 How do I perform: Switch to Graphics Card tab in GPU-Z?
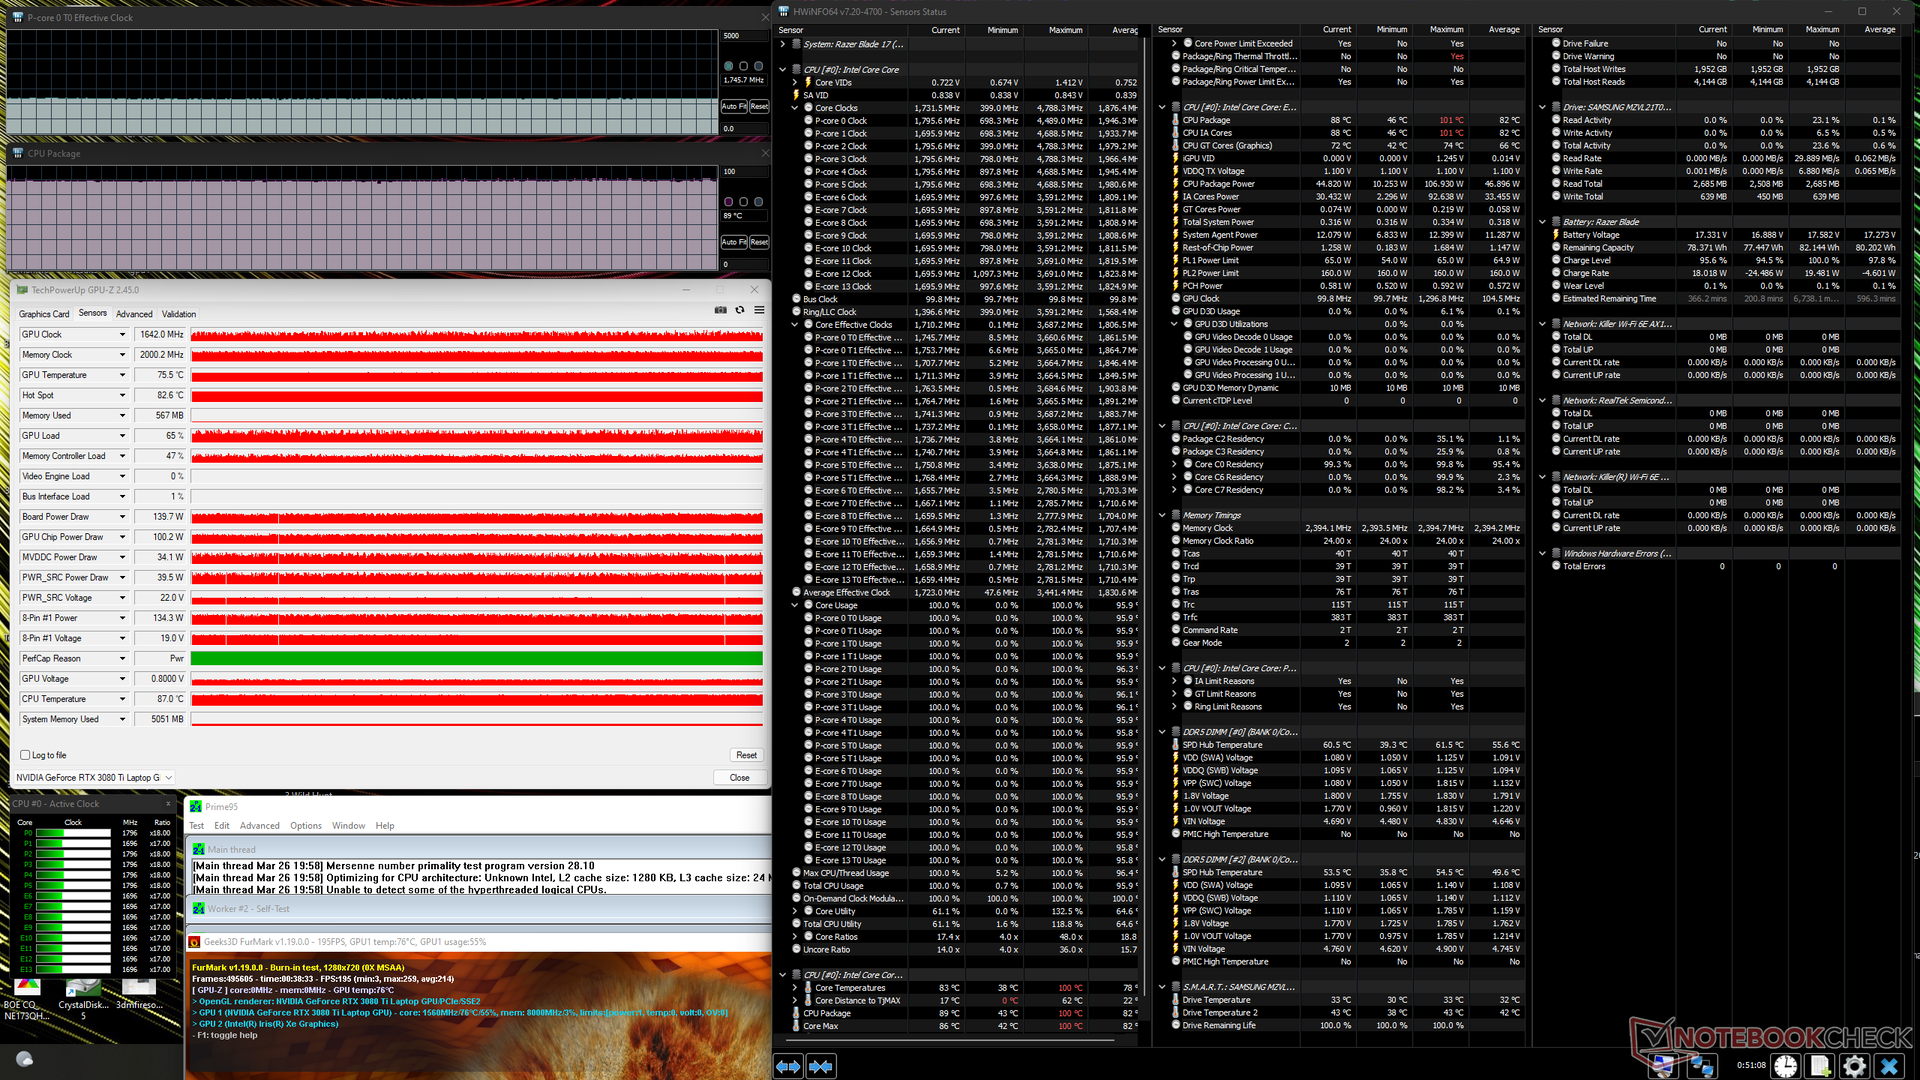44,314
